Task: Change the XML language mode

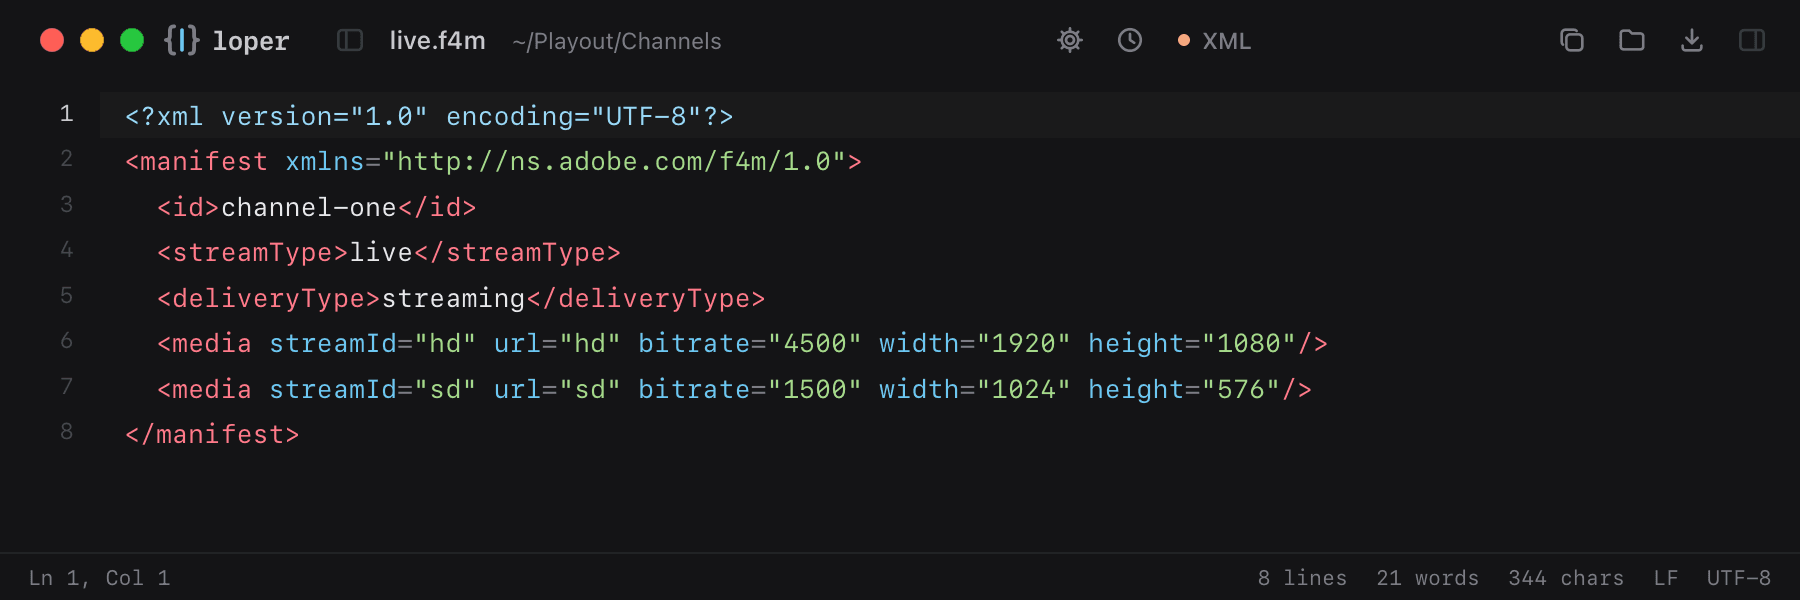Action: [1214, 41]
